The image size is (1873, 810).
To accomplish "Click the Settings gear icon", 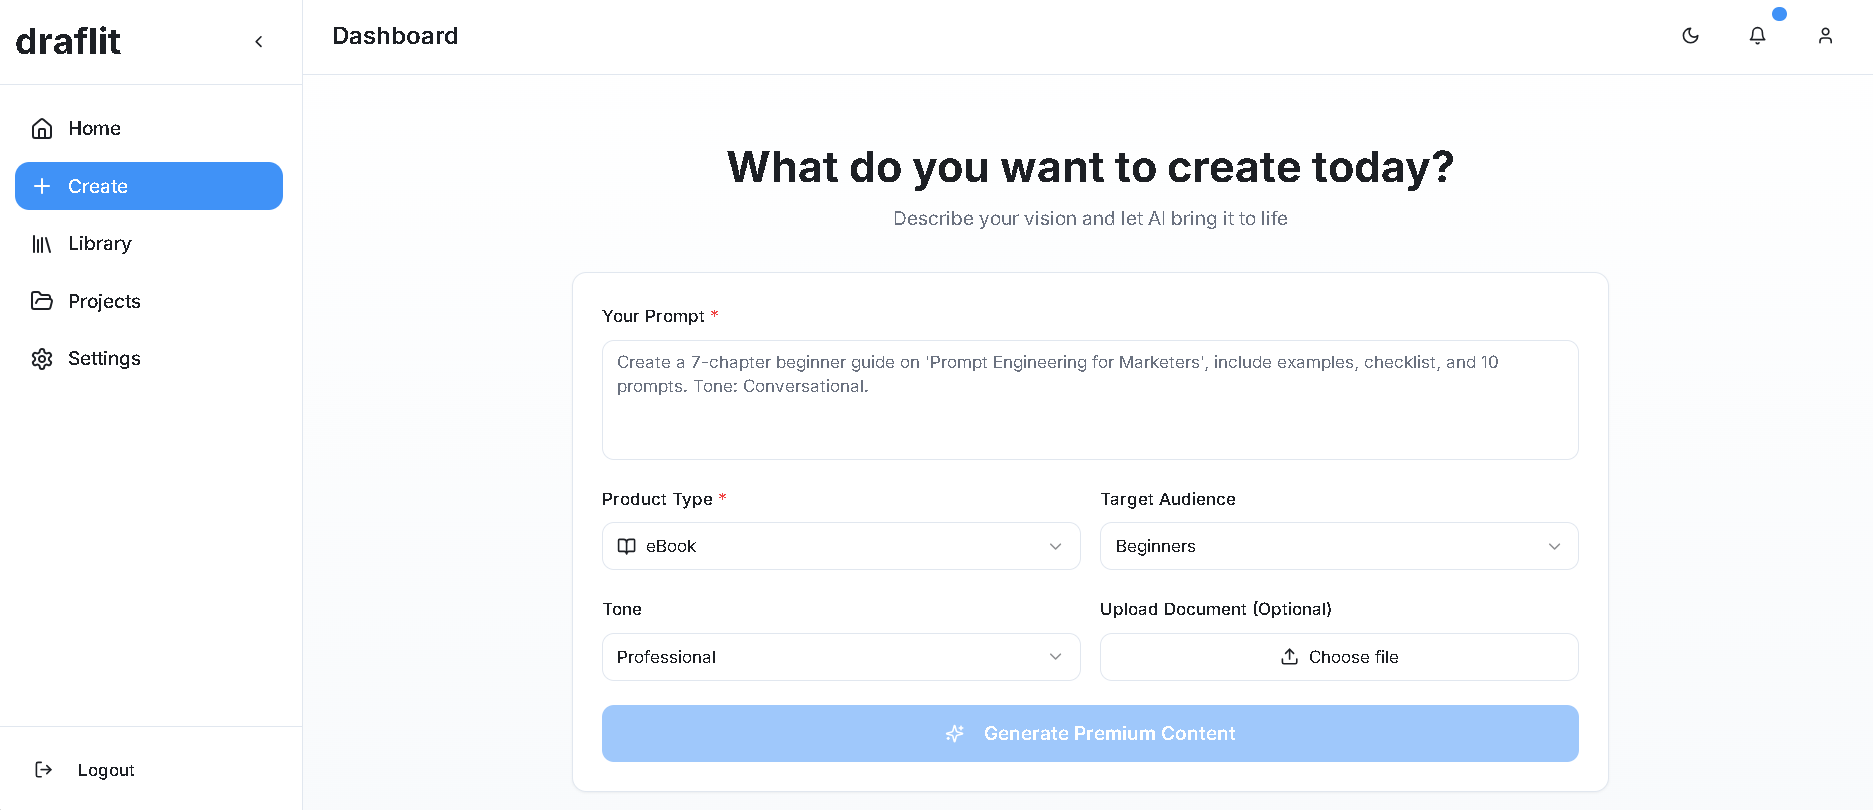I will point(42,359).
